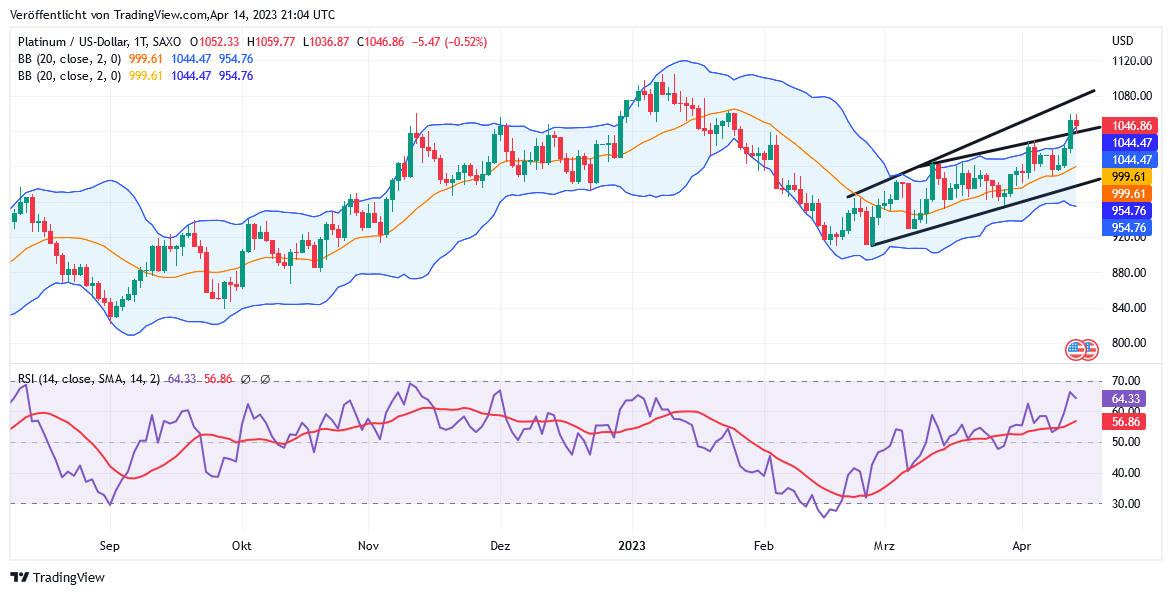
Task: Click the TradingView logo at bottom left
Action: 57,577
